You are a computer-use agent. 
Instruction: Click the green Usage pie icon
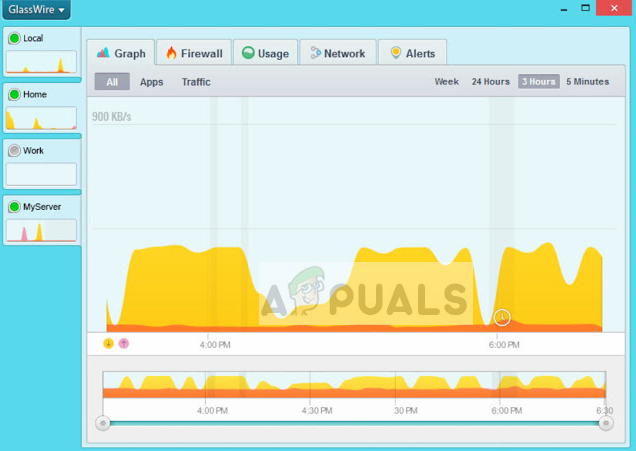248,53
